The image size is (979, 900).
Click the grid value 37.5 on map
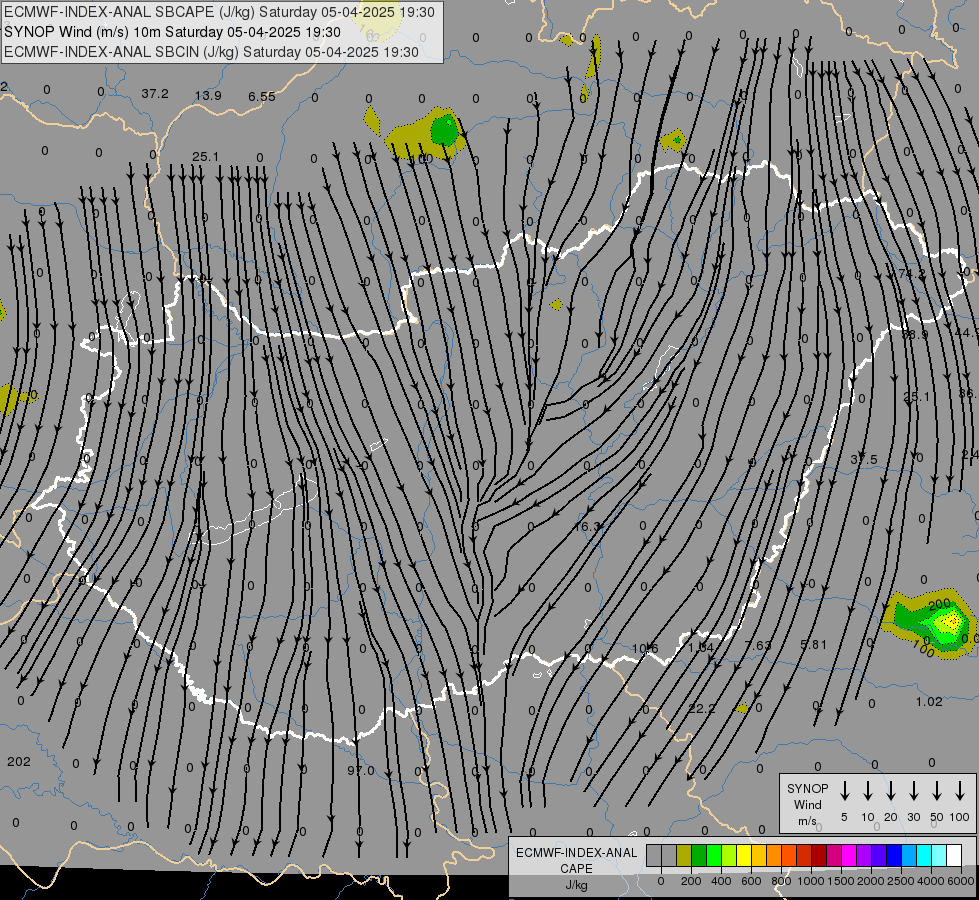(864, 459)
